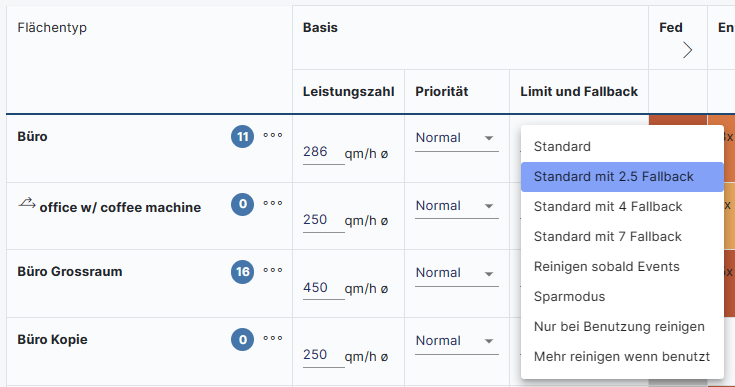735x387 pixels.
Task: Click the 0 badge on Büro Kopie
Action: pos(242,339)
